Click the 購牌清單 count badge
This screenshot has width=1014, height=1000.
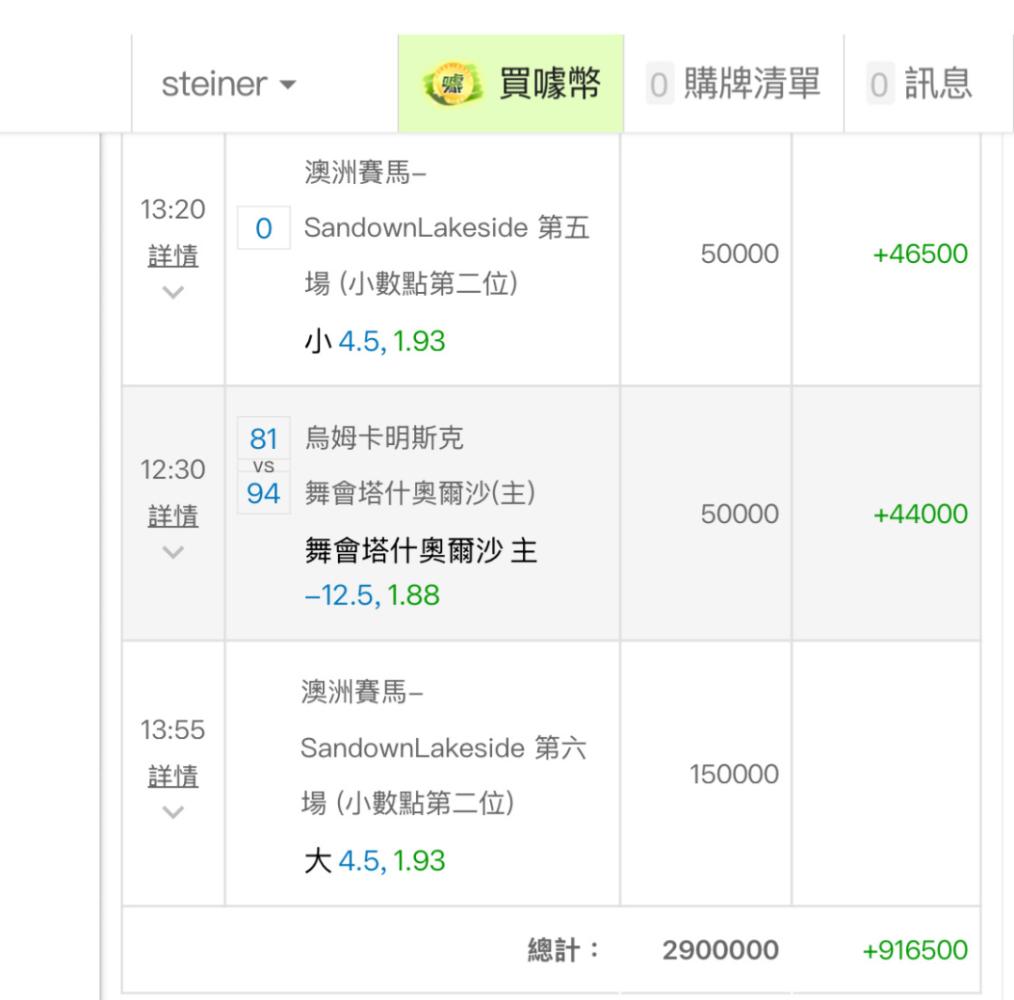click(x=657, y=84)
